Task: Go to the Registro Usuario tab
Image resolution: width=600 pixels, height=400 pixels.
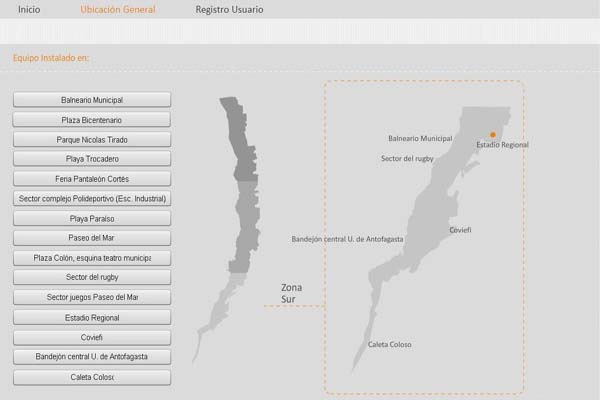Action: [x=229, y=9]
